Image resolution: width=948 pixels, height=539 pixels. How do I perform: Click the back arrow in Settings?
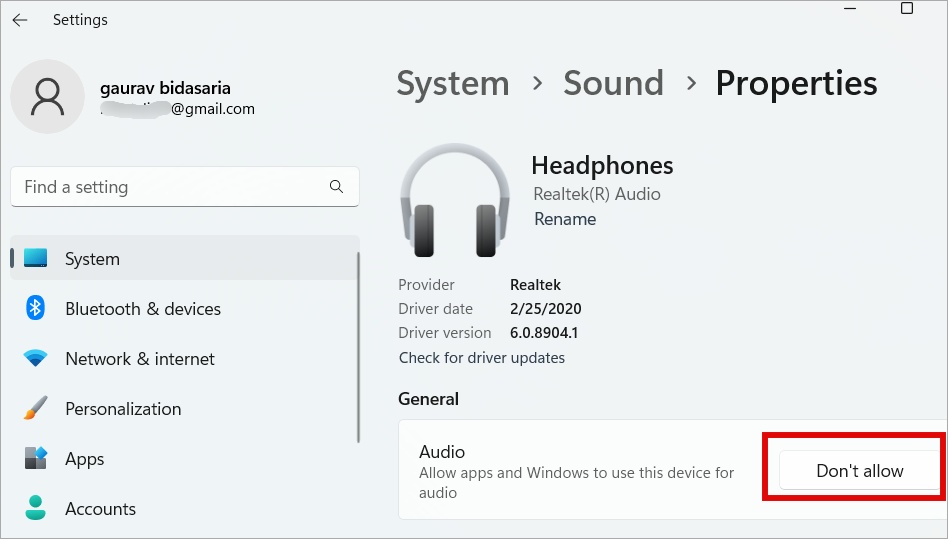[x=20, y=20]
